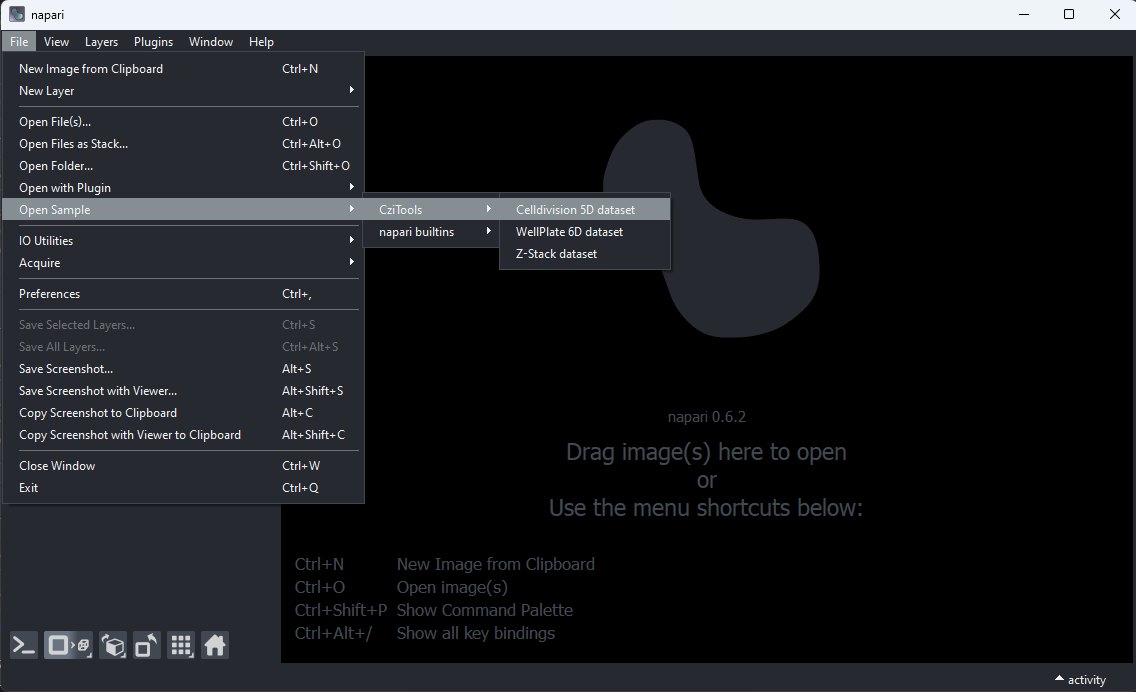Select Open File(s)... entry
The height and width of the screenshot is (692, 1136).
(183, 122)
